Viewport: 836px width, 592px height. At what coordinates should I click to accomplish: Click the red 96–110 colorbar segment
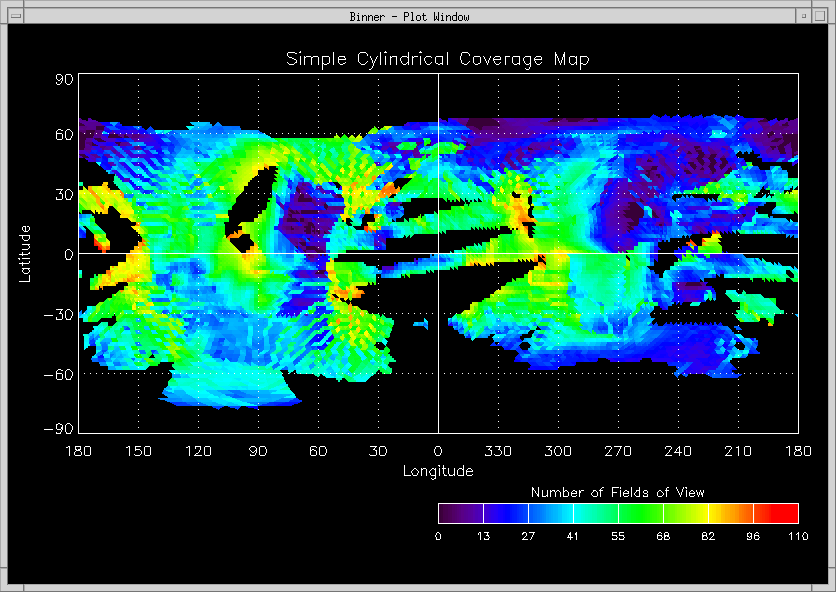click(x=775, y=513)
